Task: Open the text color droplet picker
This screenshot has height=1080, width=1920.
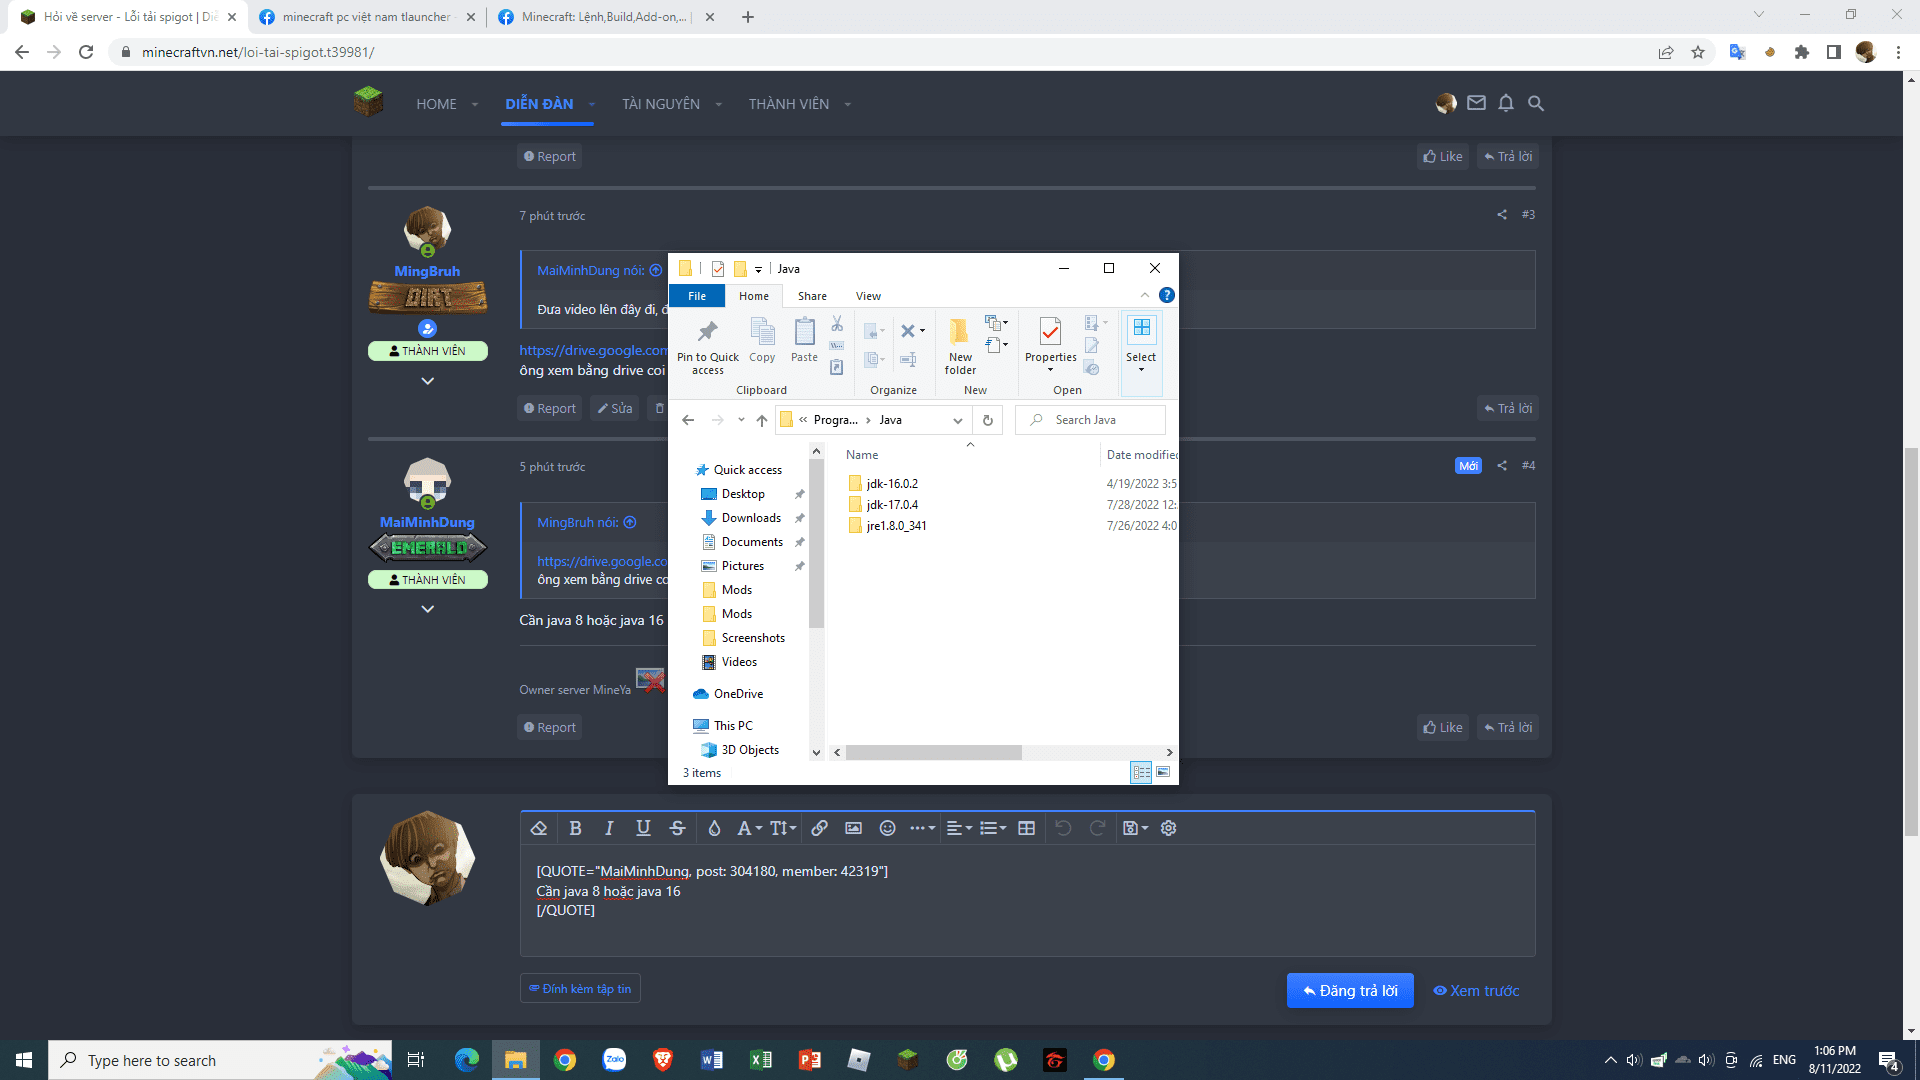Action: pyautogui.click(x=714, y=828)
